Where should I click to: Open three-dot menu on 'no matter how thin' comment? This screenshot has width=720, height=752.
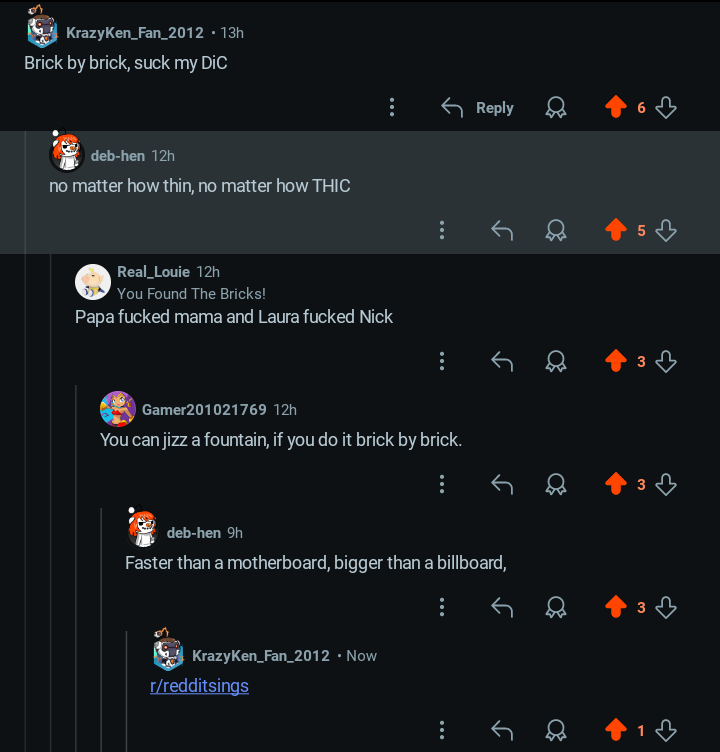point(442,230)
